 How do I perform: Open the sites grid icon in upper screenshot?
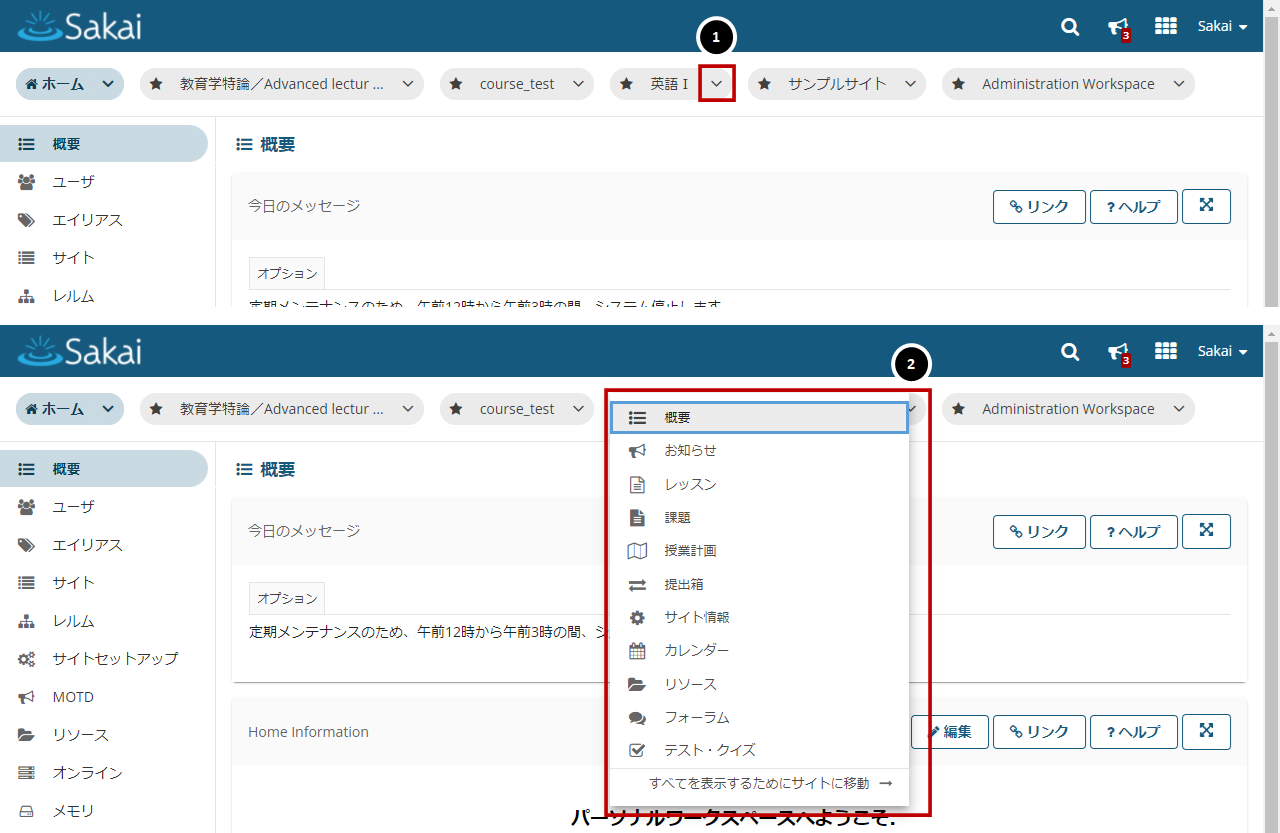pyautogui.click(x=1166, y=26)
